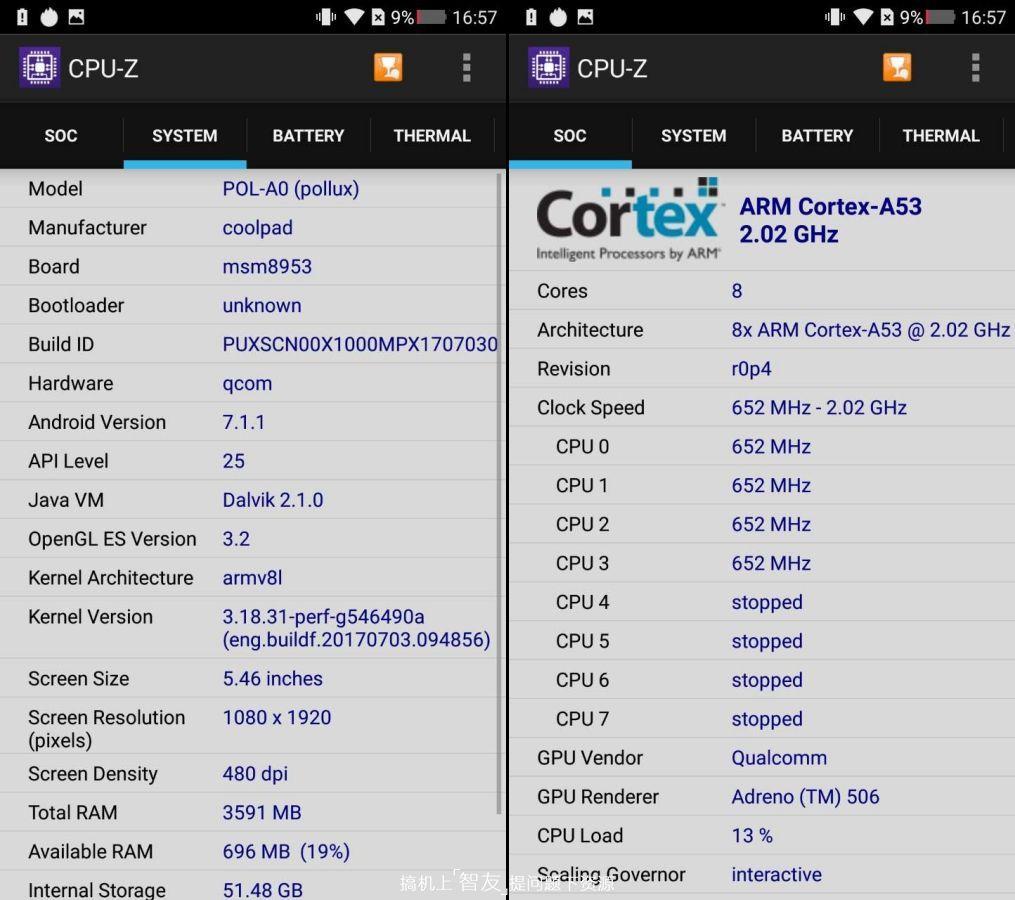
Task: Tap the '3.18.31-perf-g546490a' kernel version
Action: coord(323,616)
